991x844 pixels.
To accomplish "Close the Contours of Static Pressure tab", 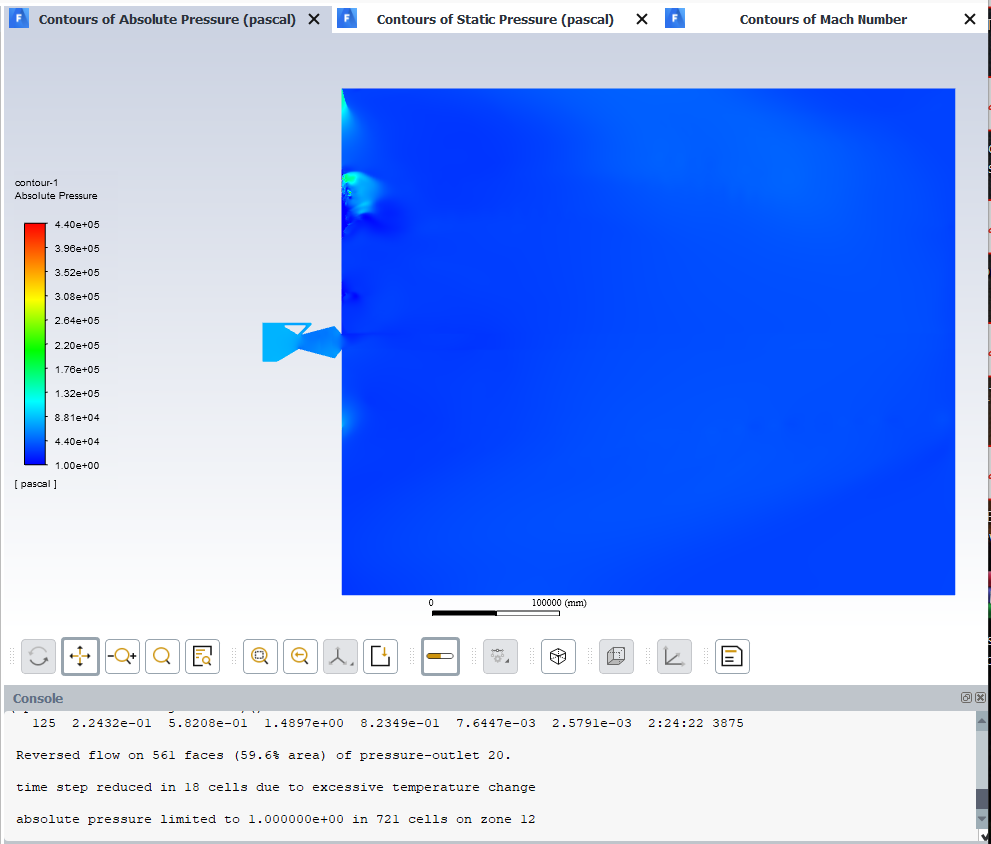I will click(641, 20).
